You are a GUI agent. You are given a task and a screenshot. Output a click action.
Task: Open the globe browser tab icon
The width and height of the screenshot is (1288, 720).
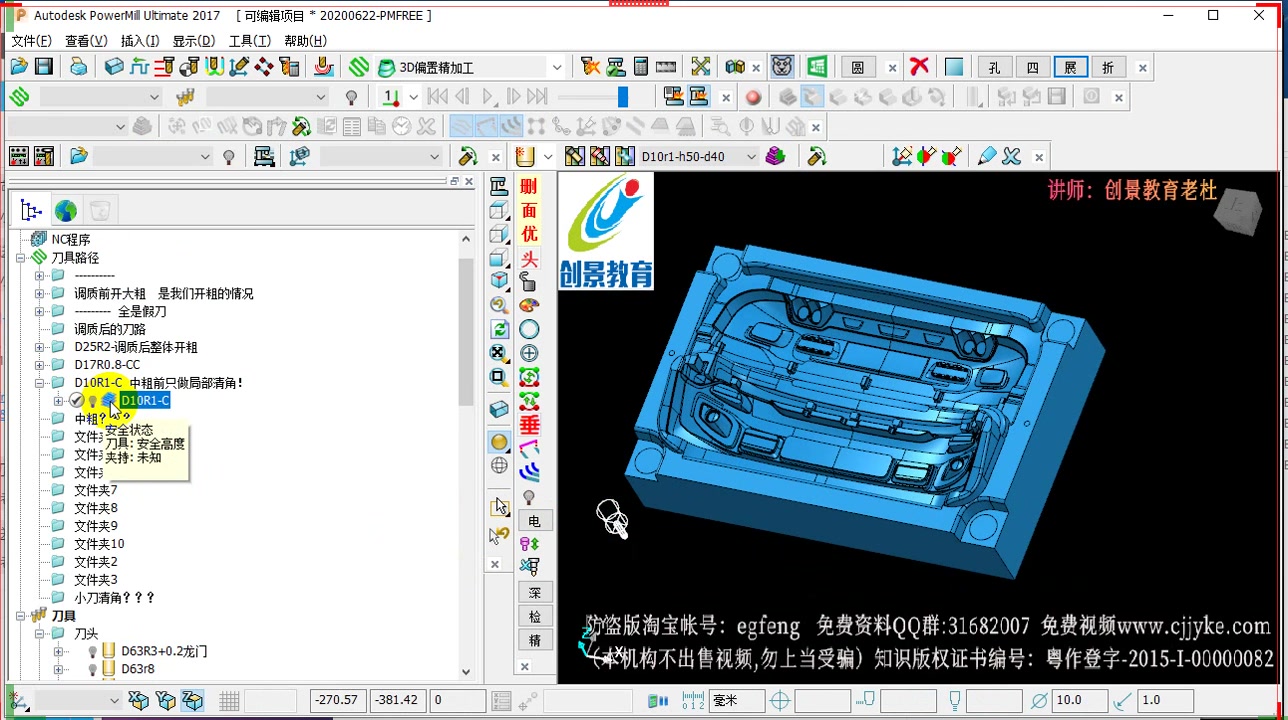[x=65, y=210]
